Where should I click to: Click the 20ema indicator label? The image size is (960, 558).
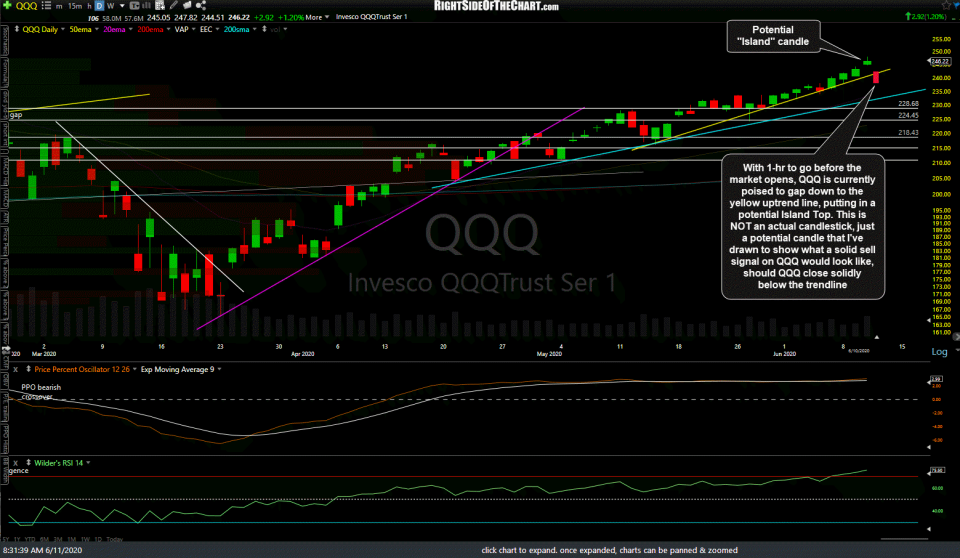point(114,29)
